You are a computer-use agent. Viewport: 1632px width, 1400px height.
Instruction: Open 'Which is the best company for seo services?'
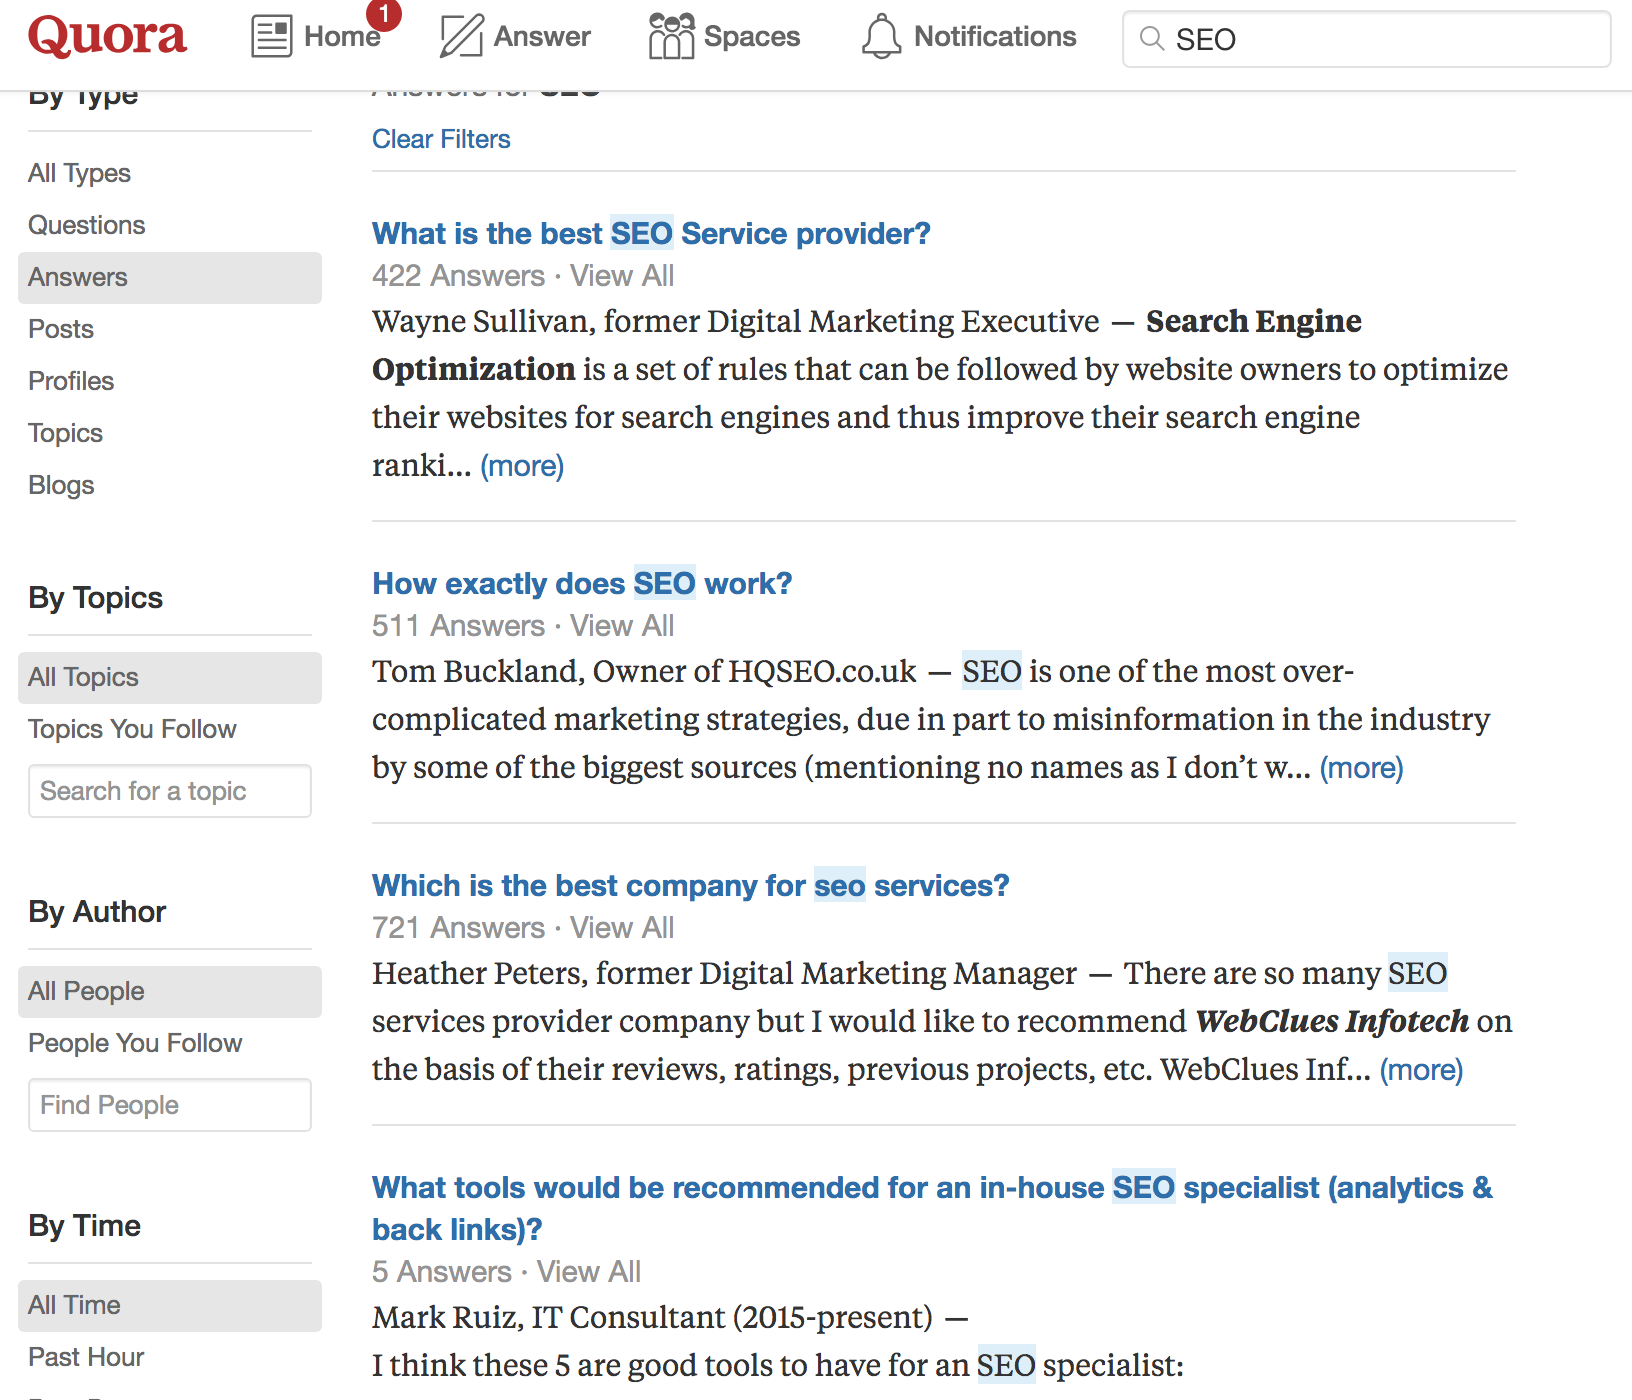pyautogui.click(x=691, y=885)
